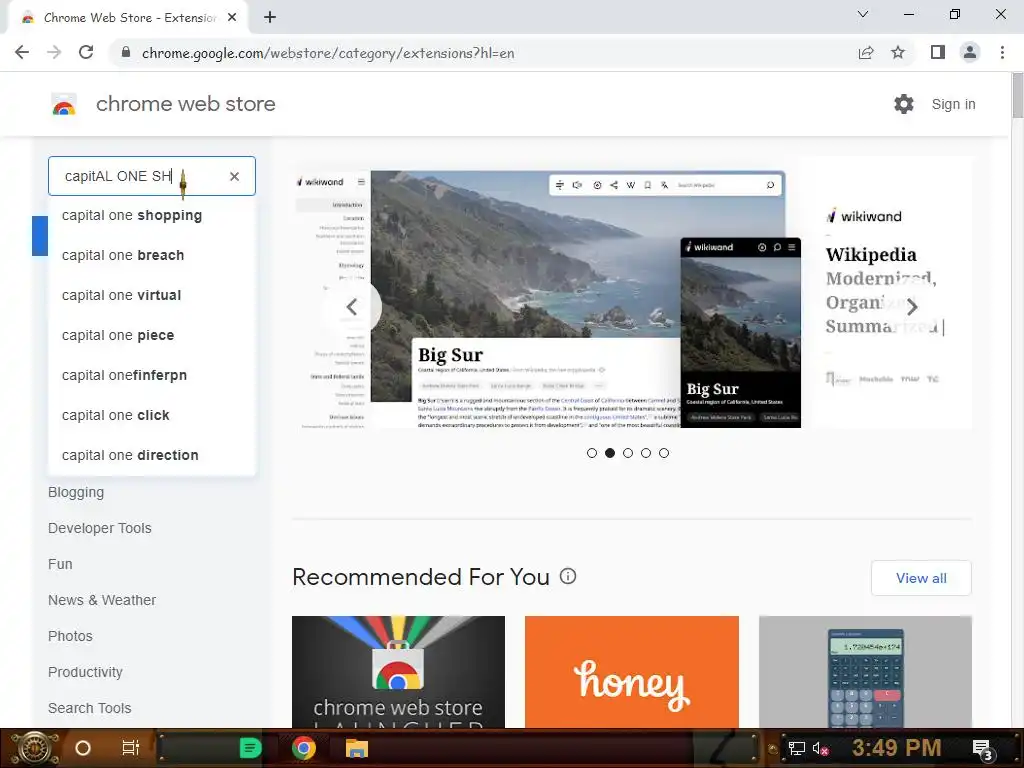This screenshot has width=1024, height=768.
Task: Open the 3:49 PM taskbar clock
Action: 896,748
